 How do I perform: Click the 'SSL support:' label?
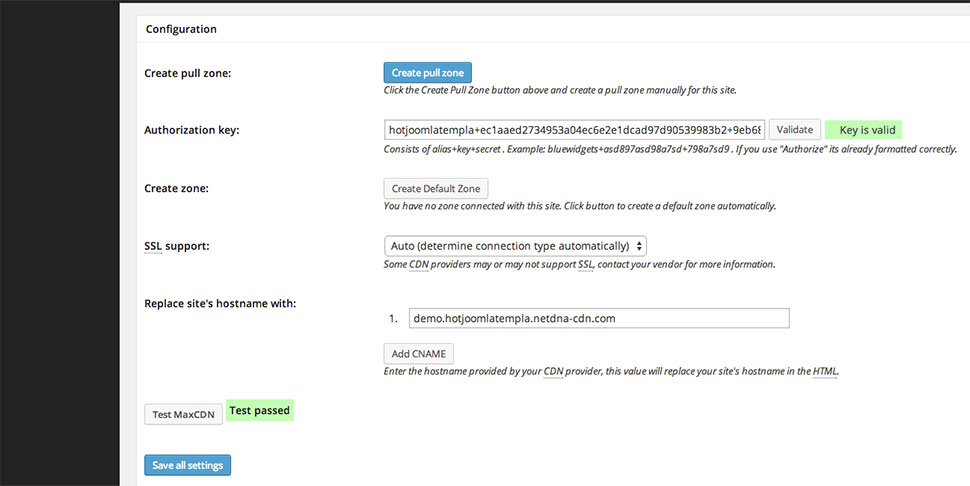click(177, 246)
